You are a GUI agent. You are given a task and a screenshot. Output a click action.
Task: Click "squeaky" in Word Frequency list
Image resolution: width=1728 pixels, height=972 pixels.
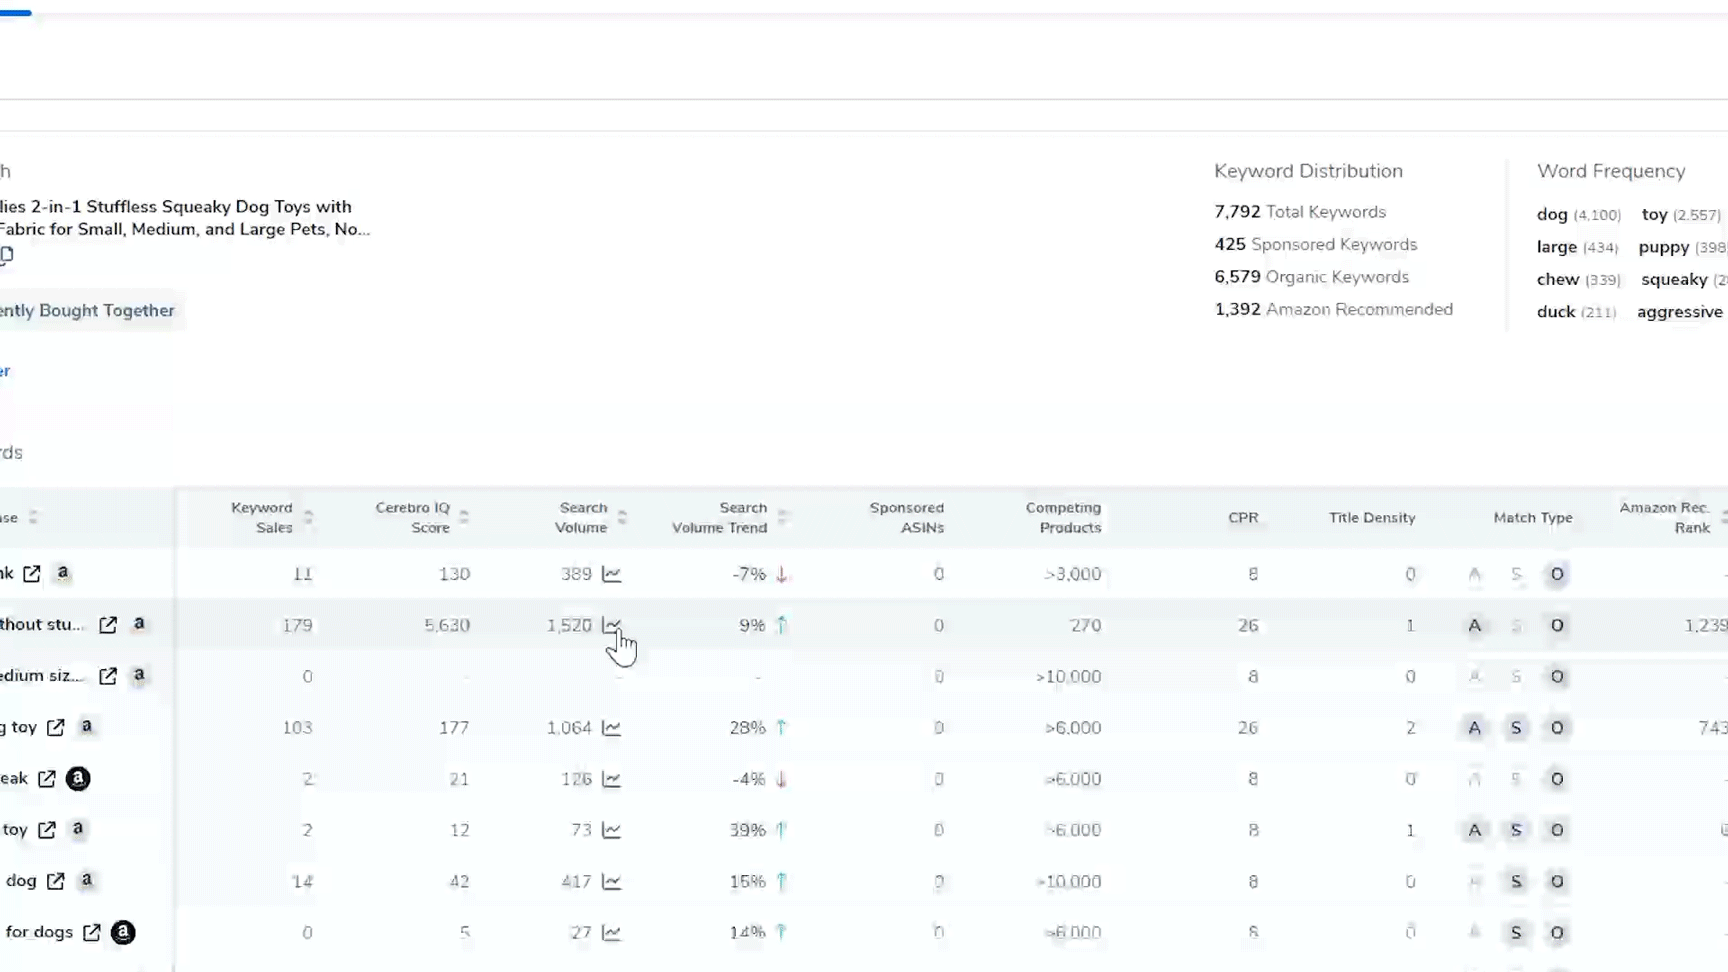[1674, 279]
